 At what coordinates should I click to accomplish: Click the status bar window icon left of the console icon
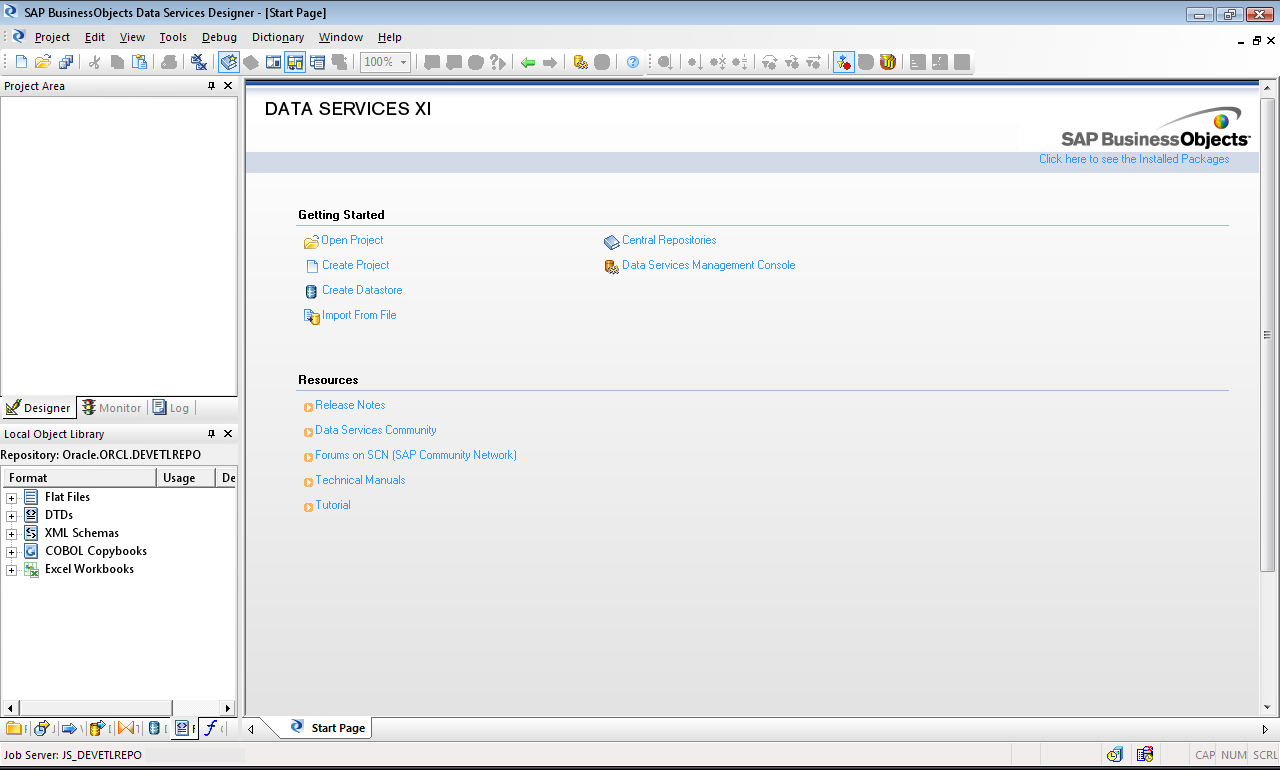(1114, 754)
